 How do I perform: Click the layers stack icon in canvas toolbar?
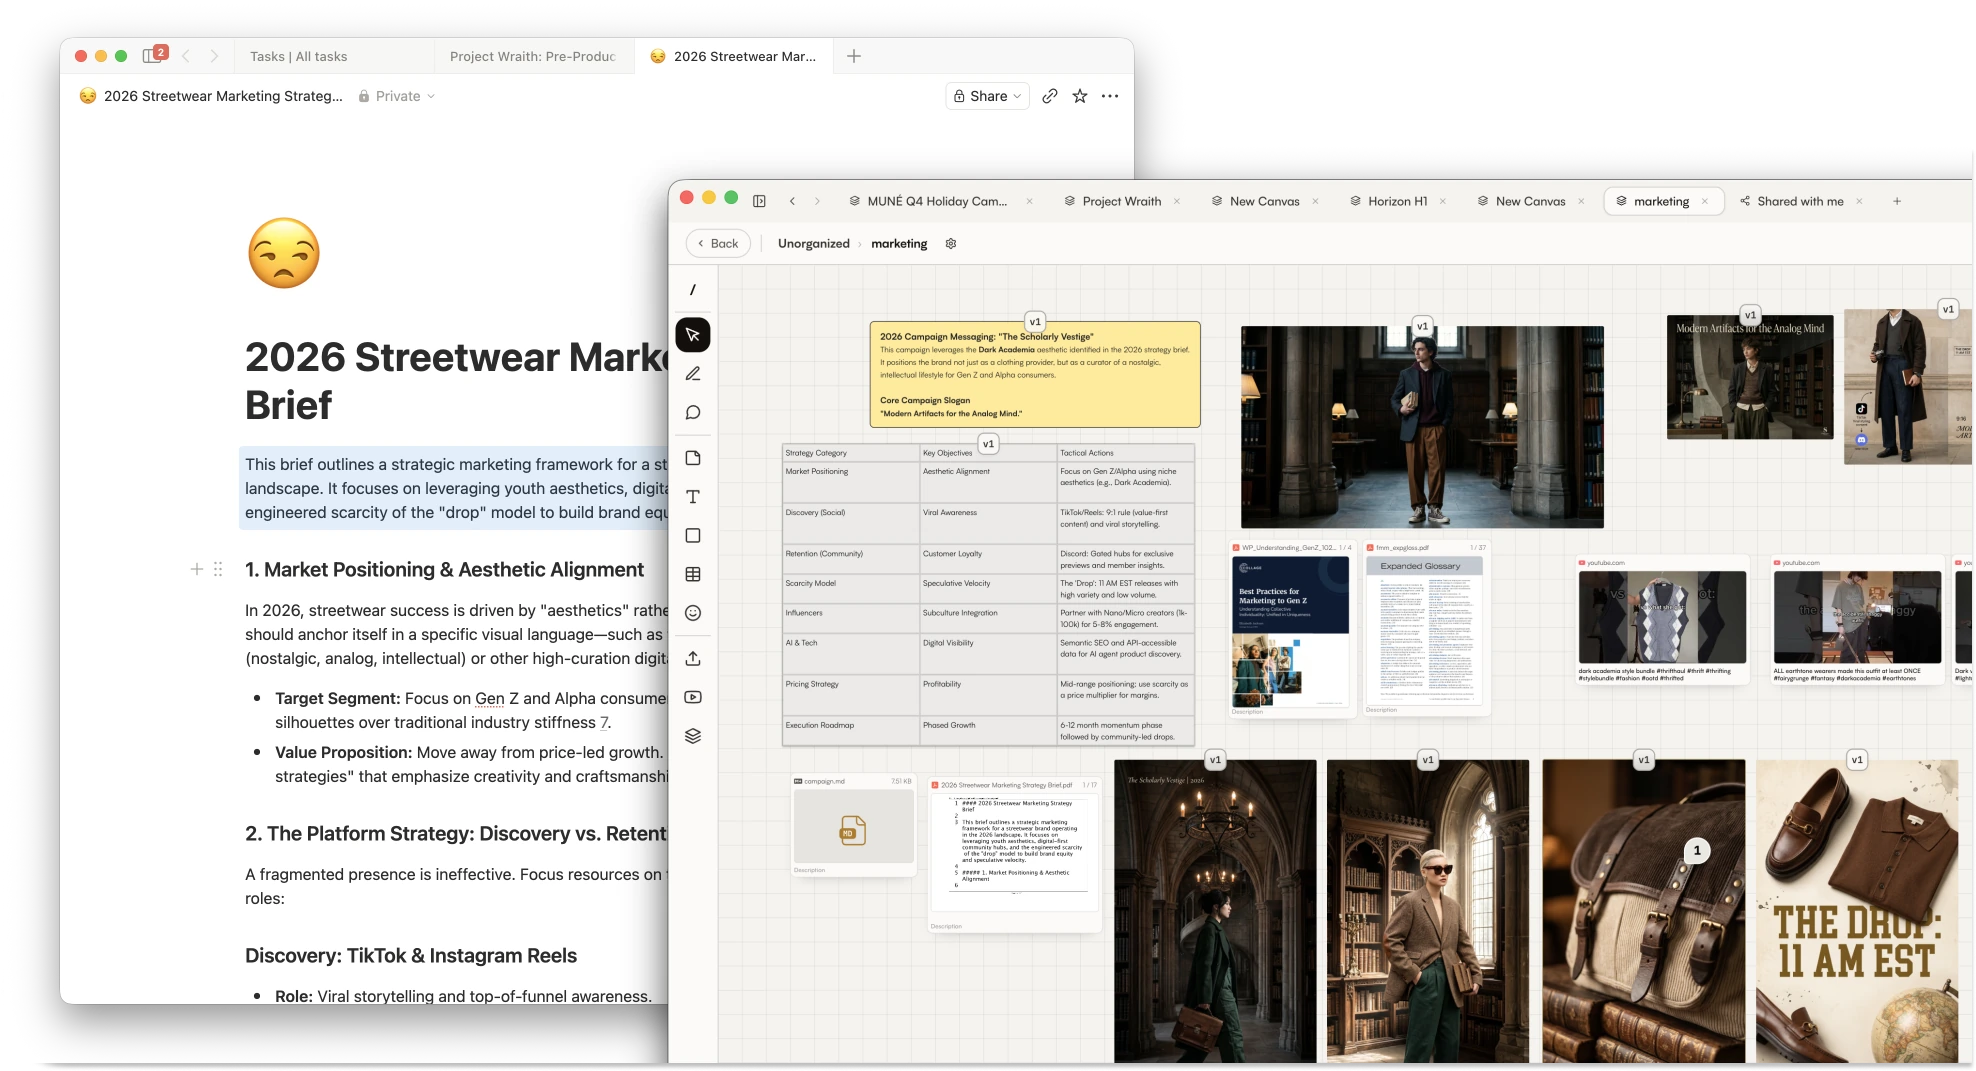693,736
